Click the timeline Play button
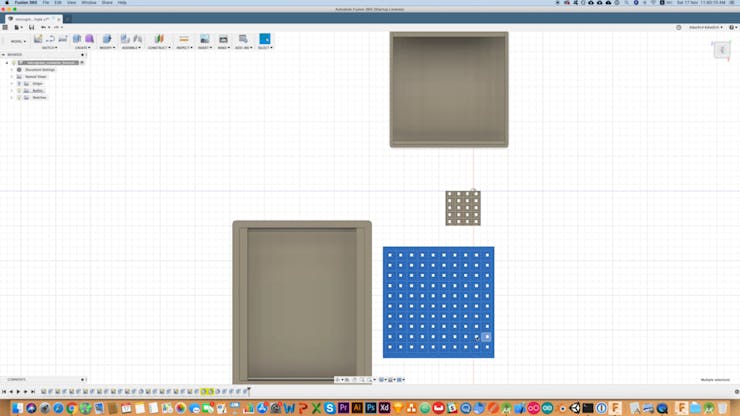 pos(18,391)
